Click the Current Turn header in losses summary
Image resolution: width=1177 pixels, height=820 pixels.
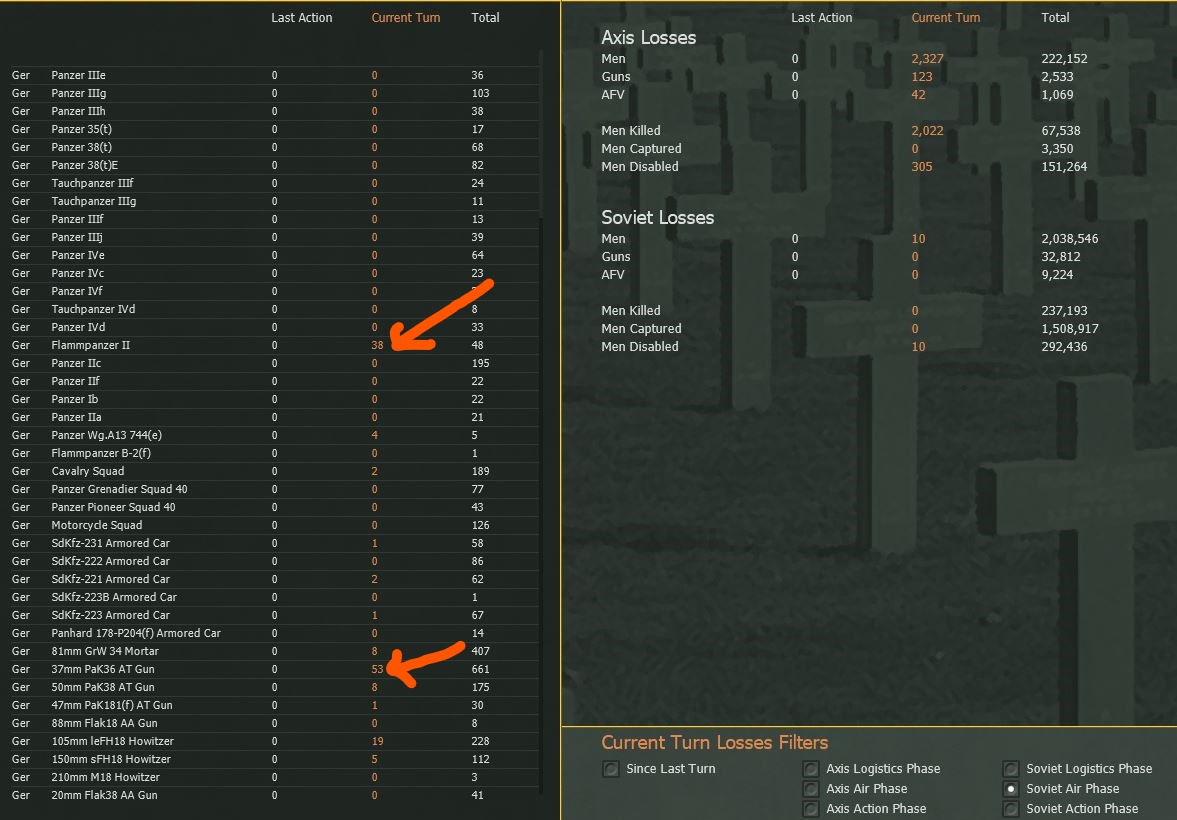[x=946, y=17]
